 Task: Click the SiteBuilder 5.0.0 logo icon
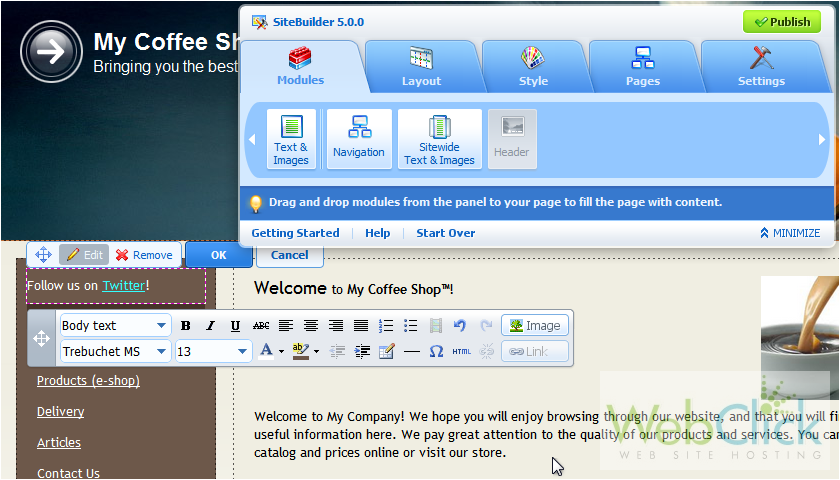260,22
